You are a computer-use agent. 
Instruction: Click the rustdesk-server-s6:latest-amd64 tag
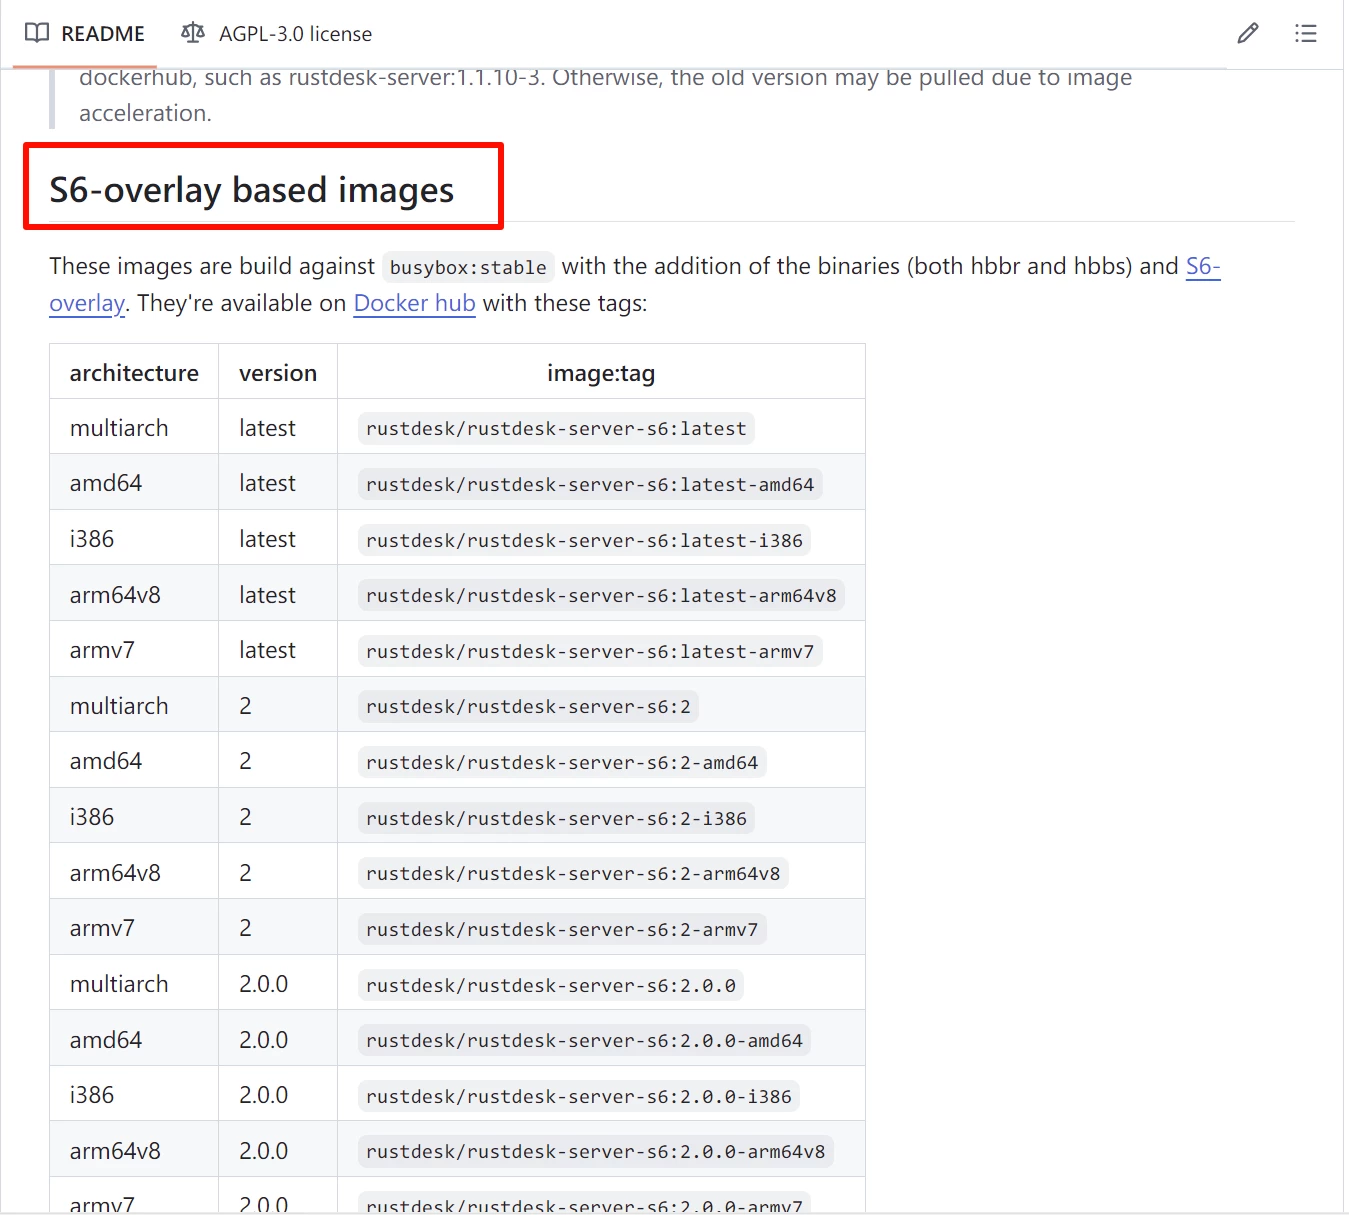[590, 485]
